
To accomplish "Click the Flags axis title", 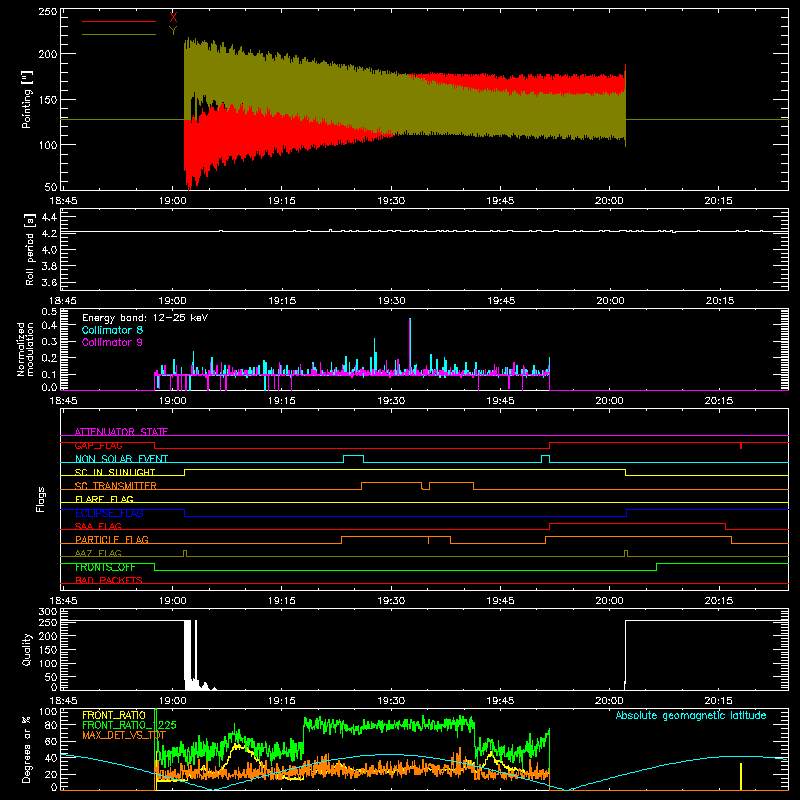I will point(41,499).
